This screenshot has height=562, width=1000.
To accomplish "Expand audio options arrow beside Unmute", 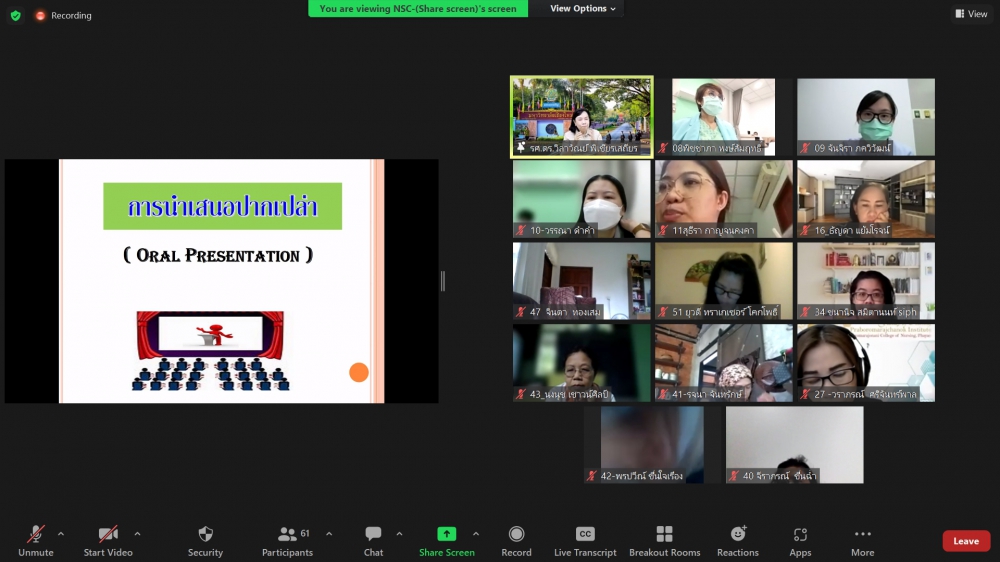I will click(61, 533).
